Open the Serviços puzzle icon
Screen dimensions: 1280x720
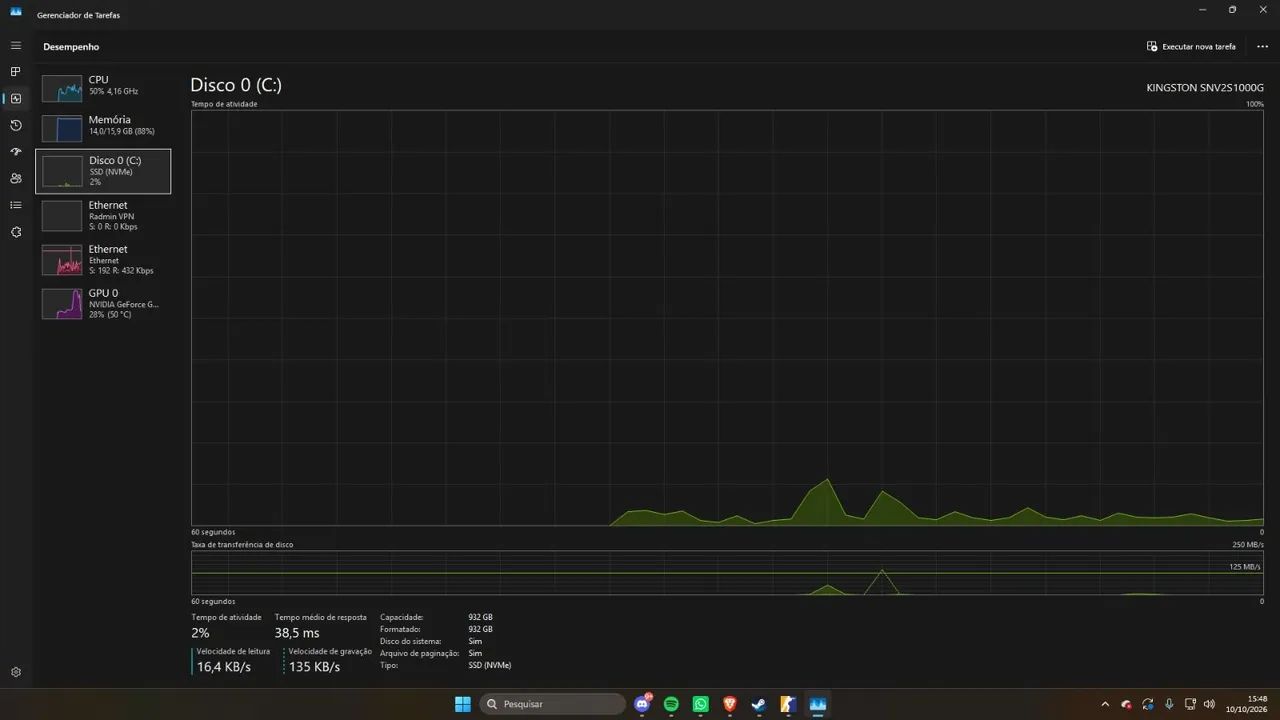(x=16, y=232)
